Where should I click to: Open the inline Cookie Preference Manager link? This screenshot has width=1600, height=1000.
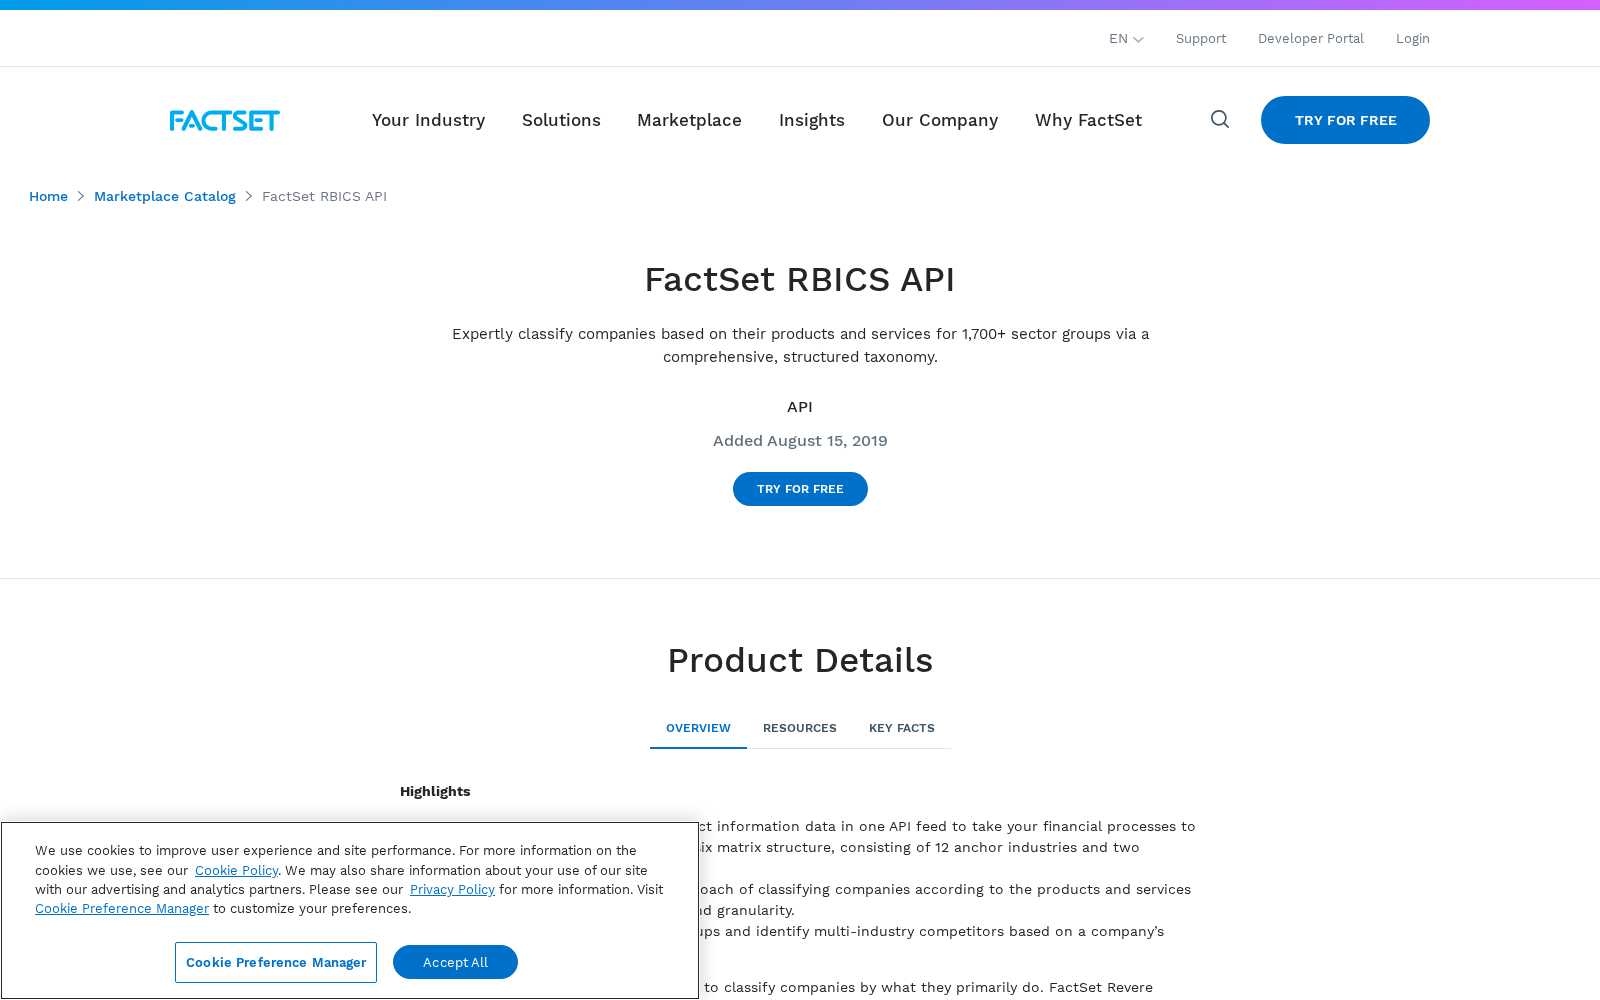click(122, 908)
